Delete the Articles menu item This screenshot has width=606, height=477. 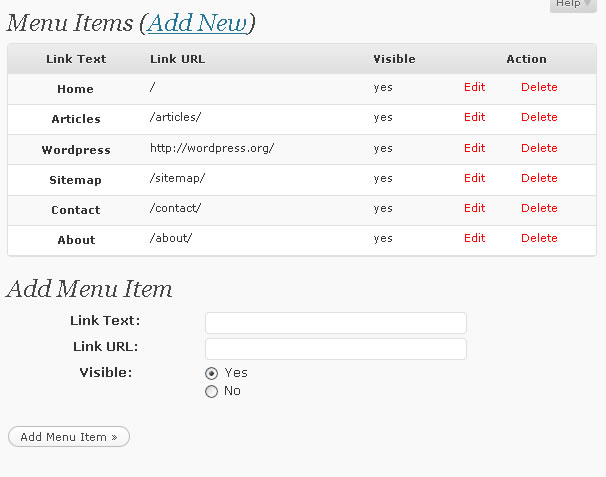539,117
